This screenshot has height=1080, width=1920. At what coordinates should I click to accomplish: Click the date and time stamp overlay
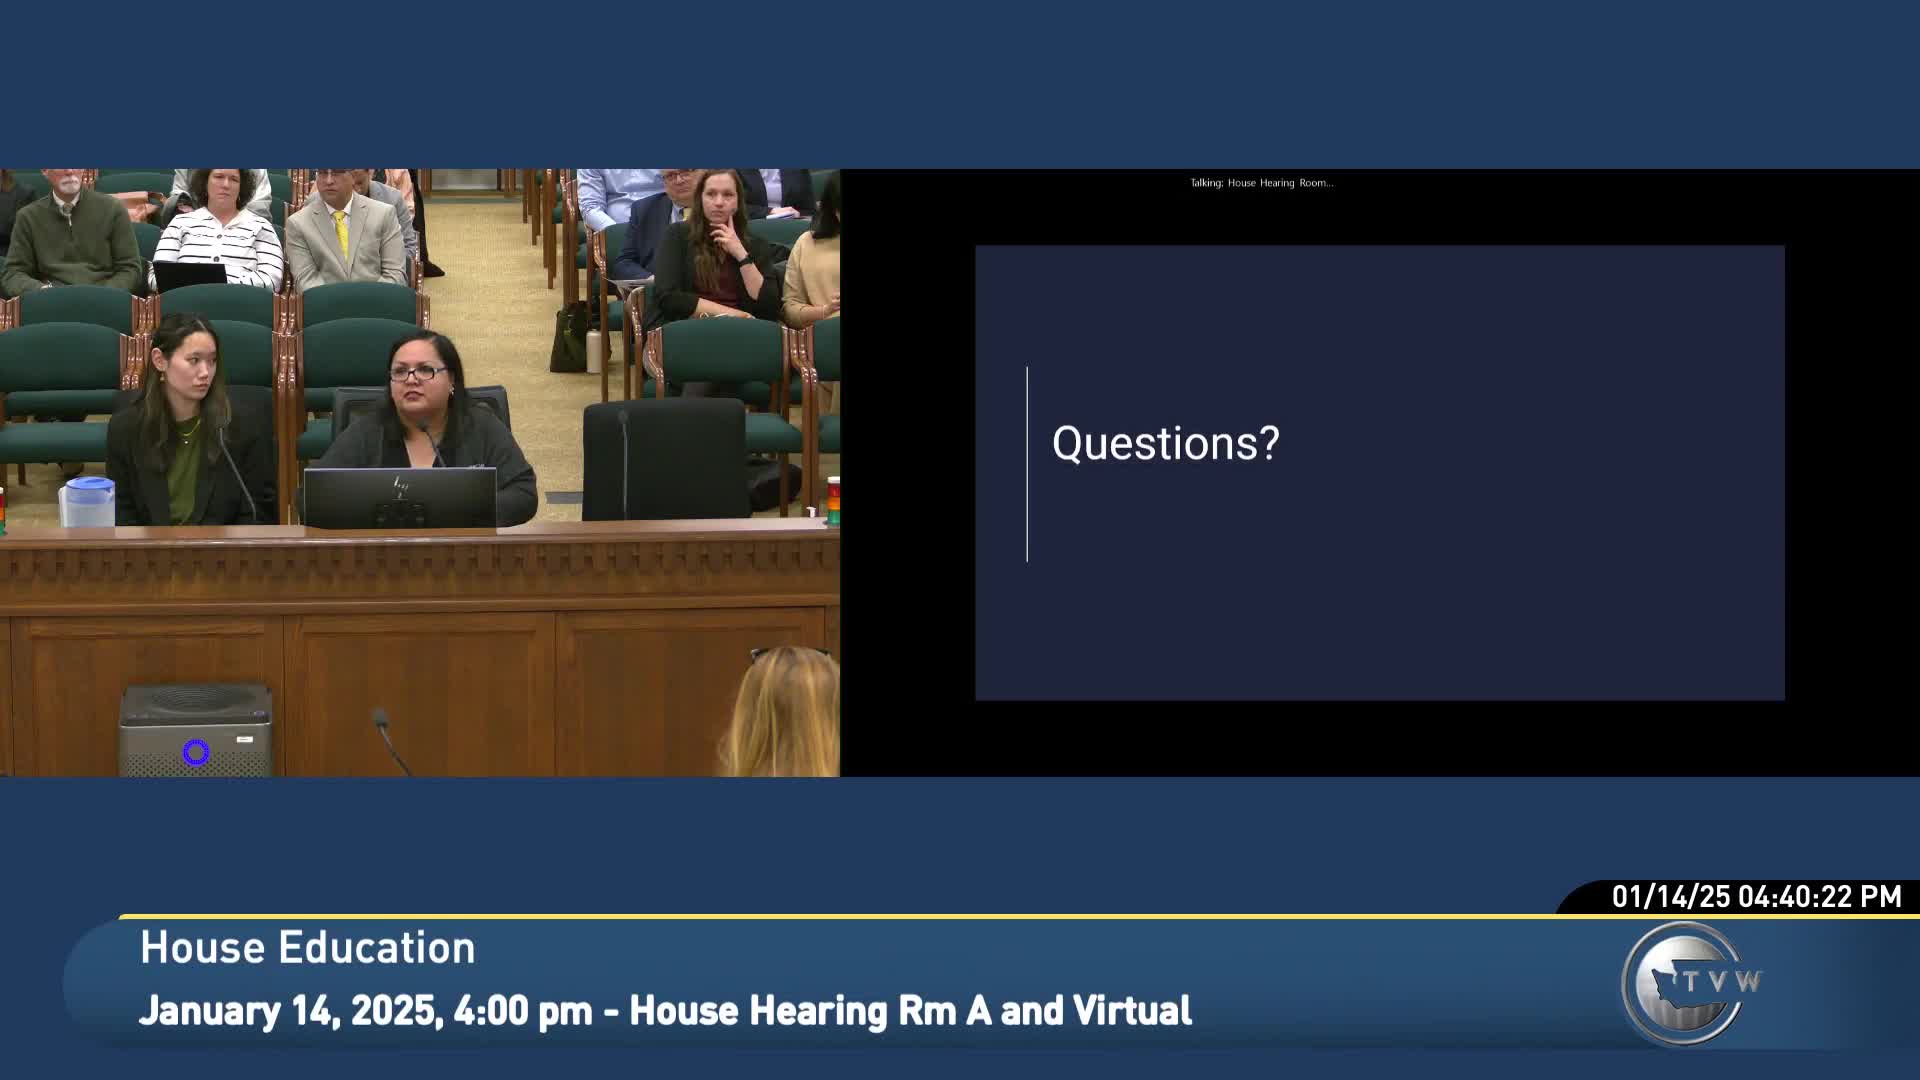pos(1755,896)
